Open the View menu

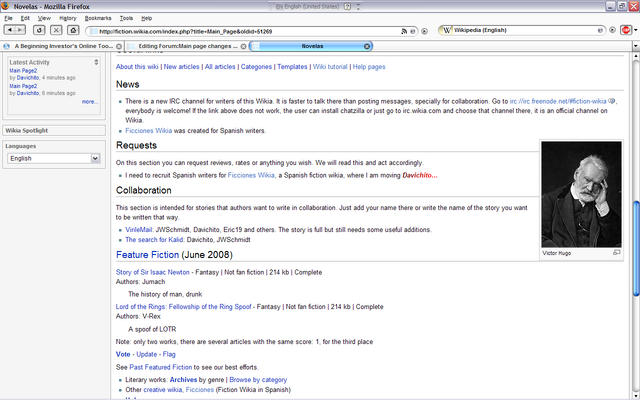(44, 18)
